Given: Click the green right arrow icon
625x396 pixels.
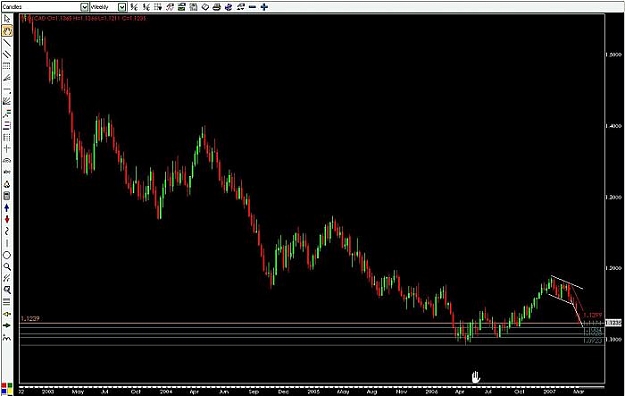Looking at the screenshot, I should coord(7,325).
